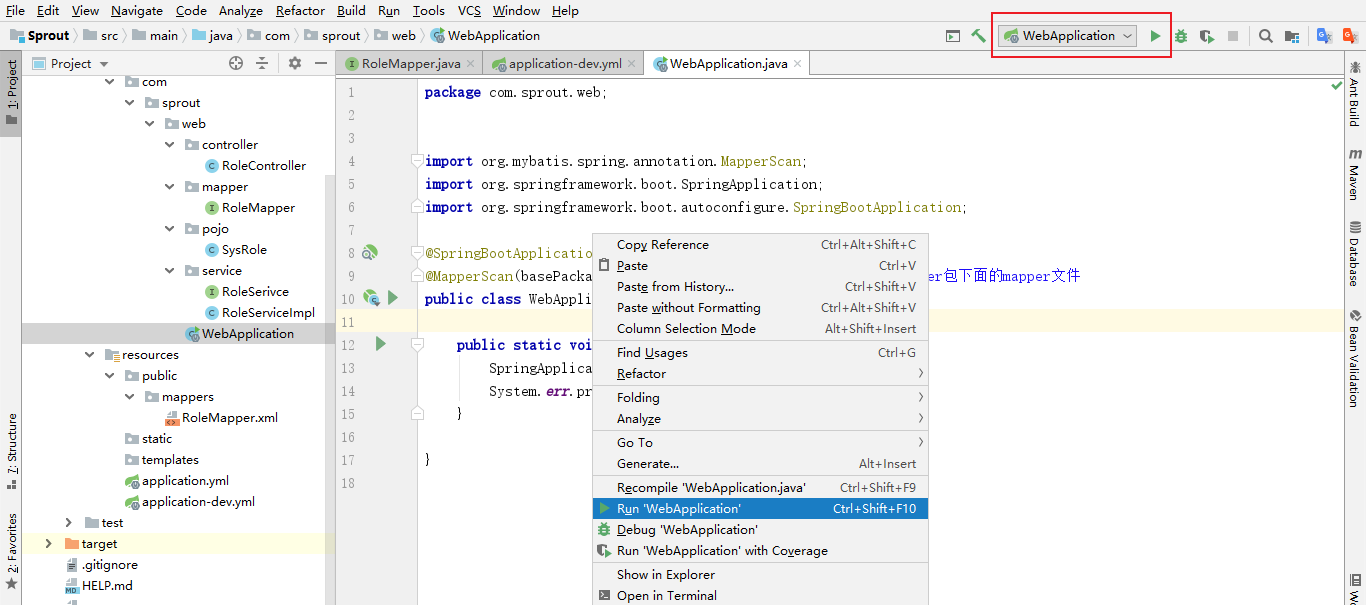
Task: Click the run gutter arrow beside main method
Action: point(380,344)
